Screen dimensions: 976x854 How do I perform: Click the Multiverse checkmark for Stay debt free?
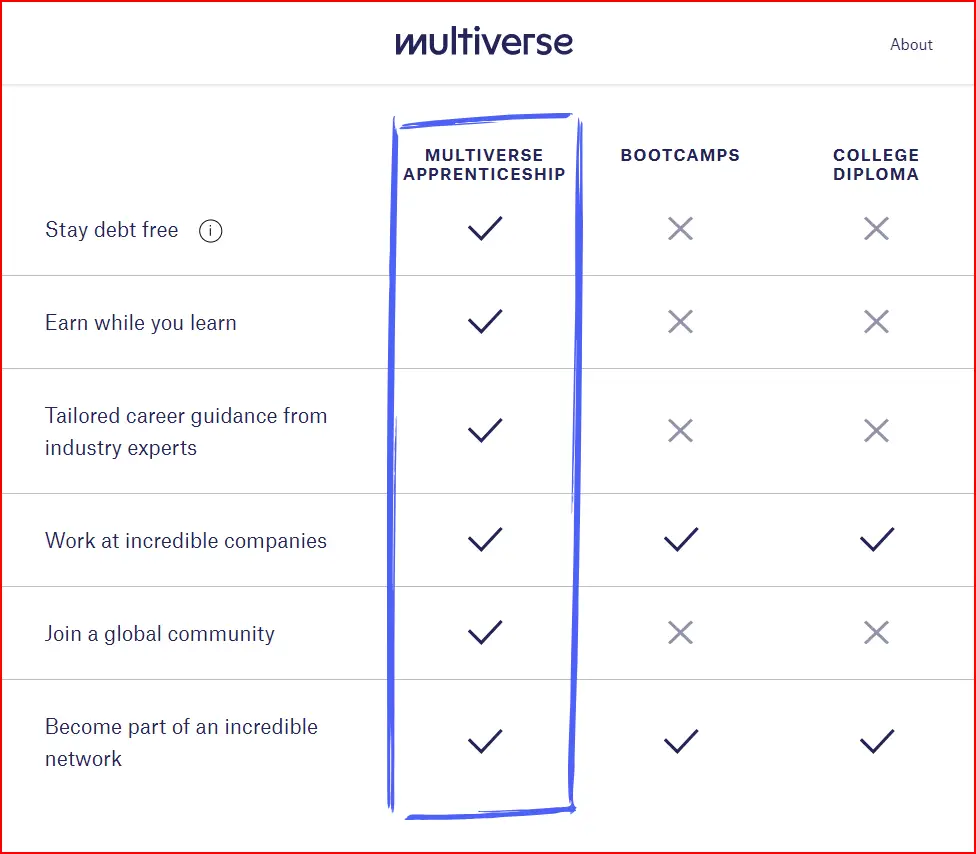485,228
